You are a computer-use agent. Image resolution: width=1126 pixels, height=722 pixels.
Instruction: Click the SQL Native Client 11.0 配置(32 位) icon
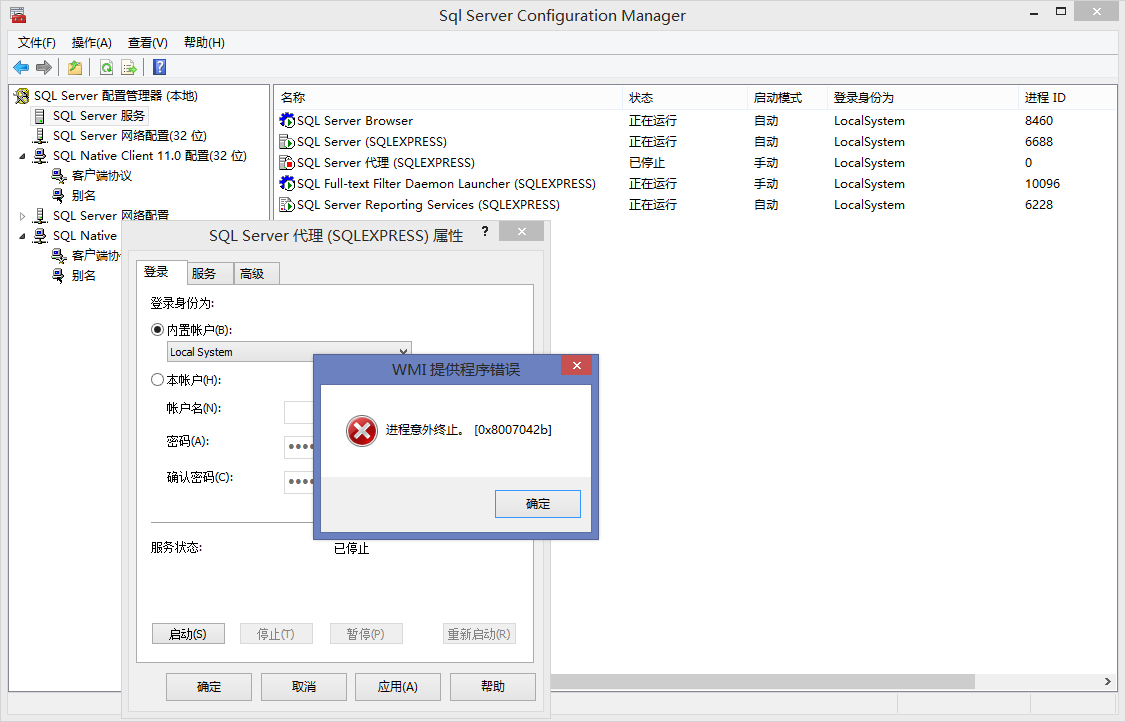click(x=40, y=156)
